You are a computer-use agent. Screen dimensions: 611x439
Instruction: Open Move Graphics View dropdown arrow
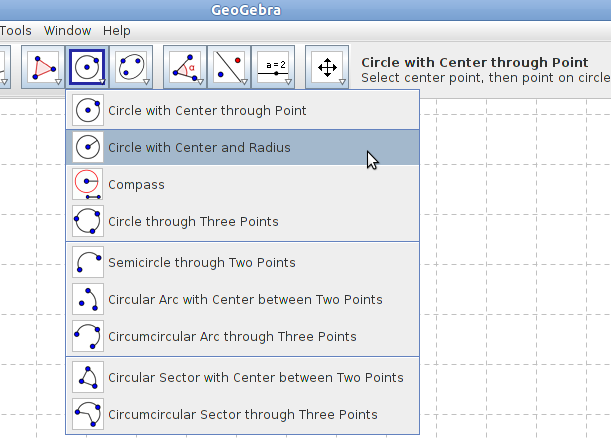342,81
